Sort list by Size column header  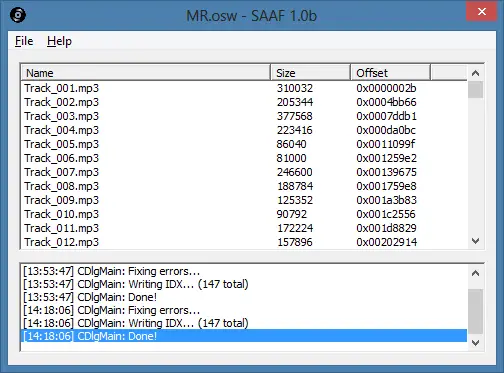point(310,73)
